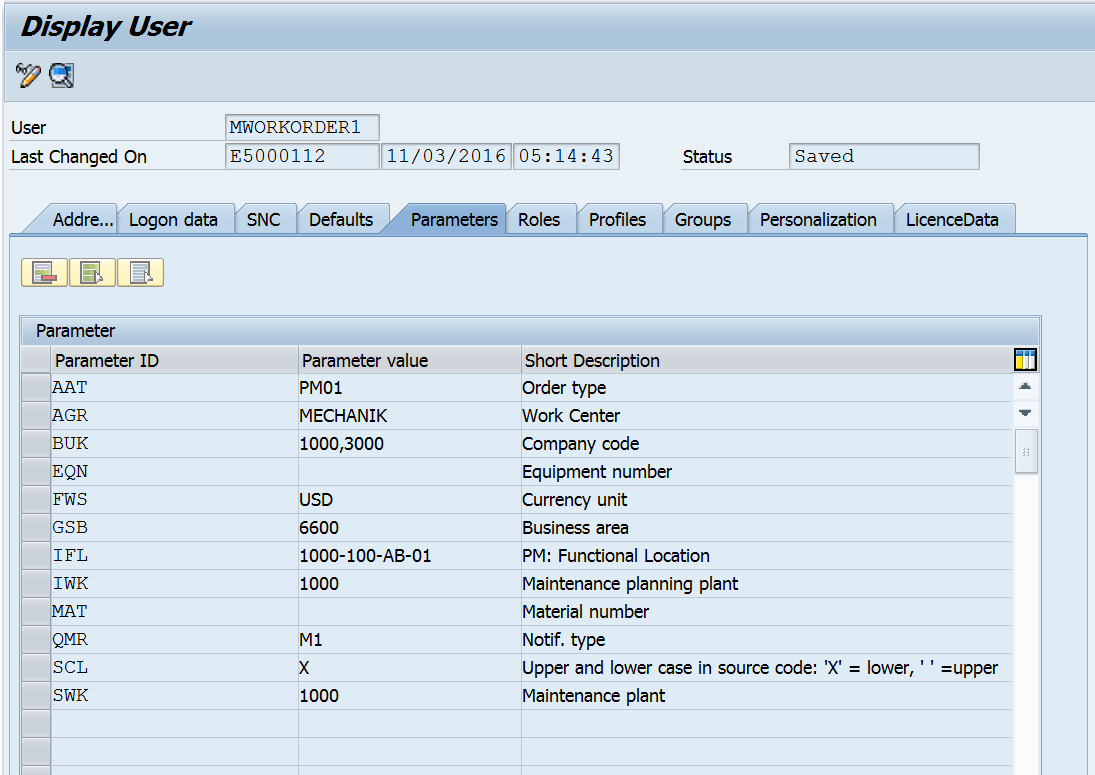Select the row selector for SWK parameter
Screen dimensions: 1095x775
point(35,696)
